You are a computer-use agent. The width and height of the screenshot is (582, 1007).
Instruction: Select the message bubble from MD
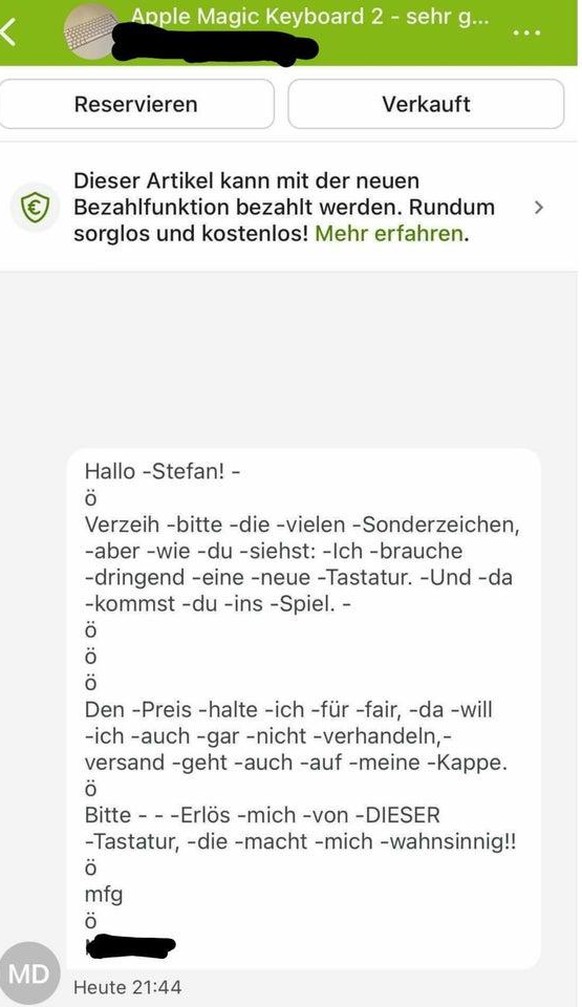coord(304,709)
